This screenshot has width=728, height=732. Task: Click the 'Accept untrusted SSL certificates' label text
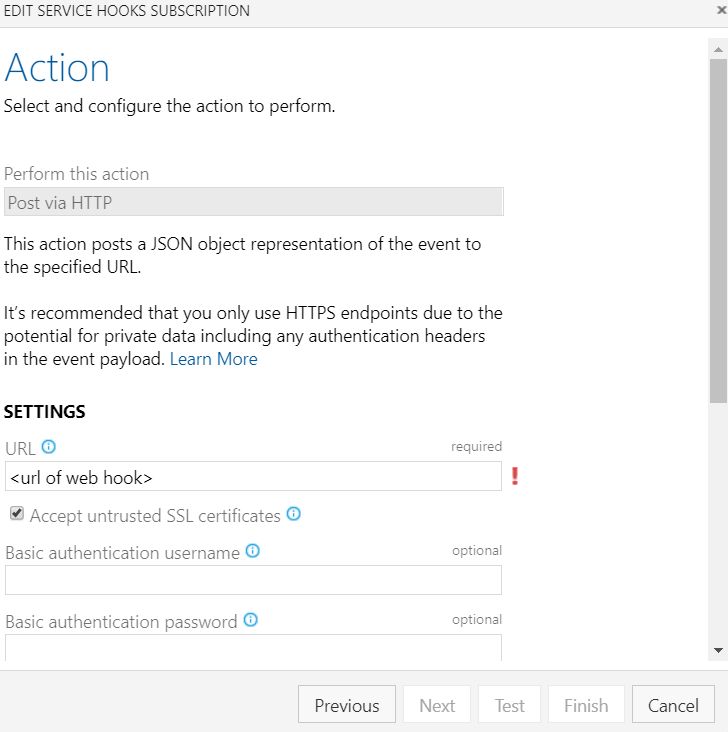[x=155, y=516]
